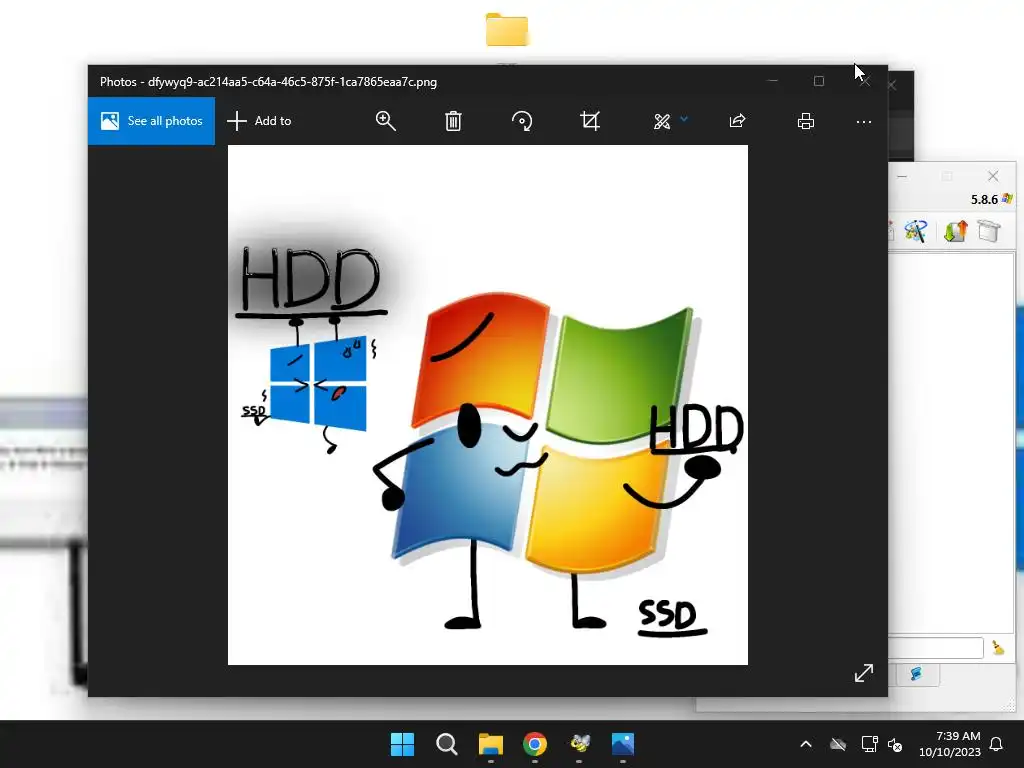Open network settings from the tray icon

point(869,744)
